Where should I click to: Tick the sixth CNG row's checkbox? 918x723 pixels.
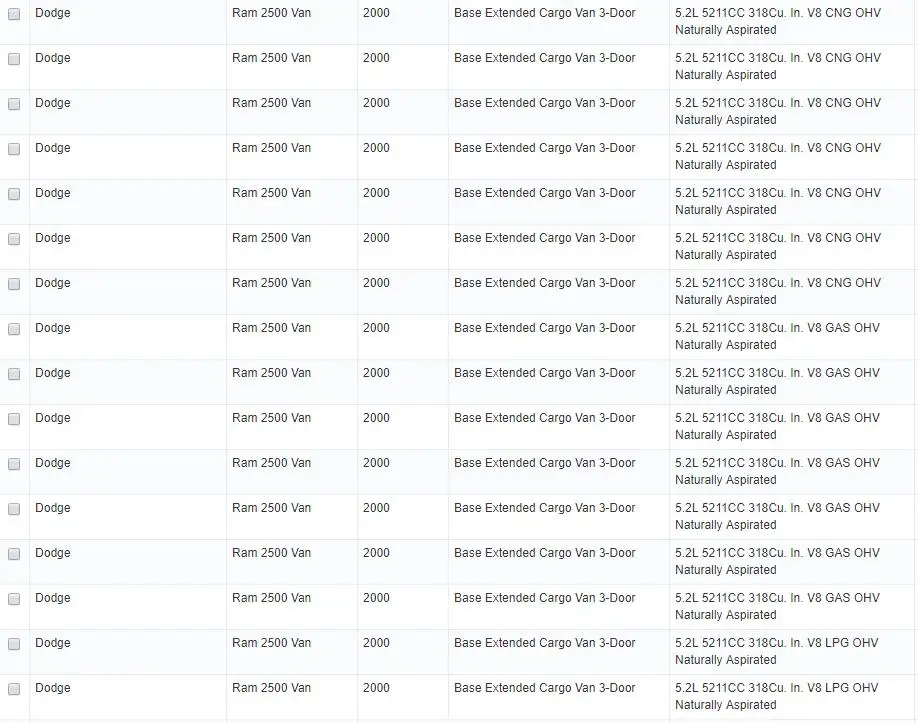[14, 239]
